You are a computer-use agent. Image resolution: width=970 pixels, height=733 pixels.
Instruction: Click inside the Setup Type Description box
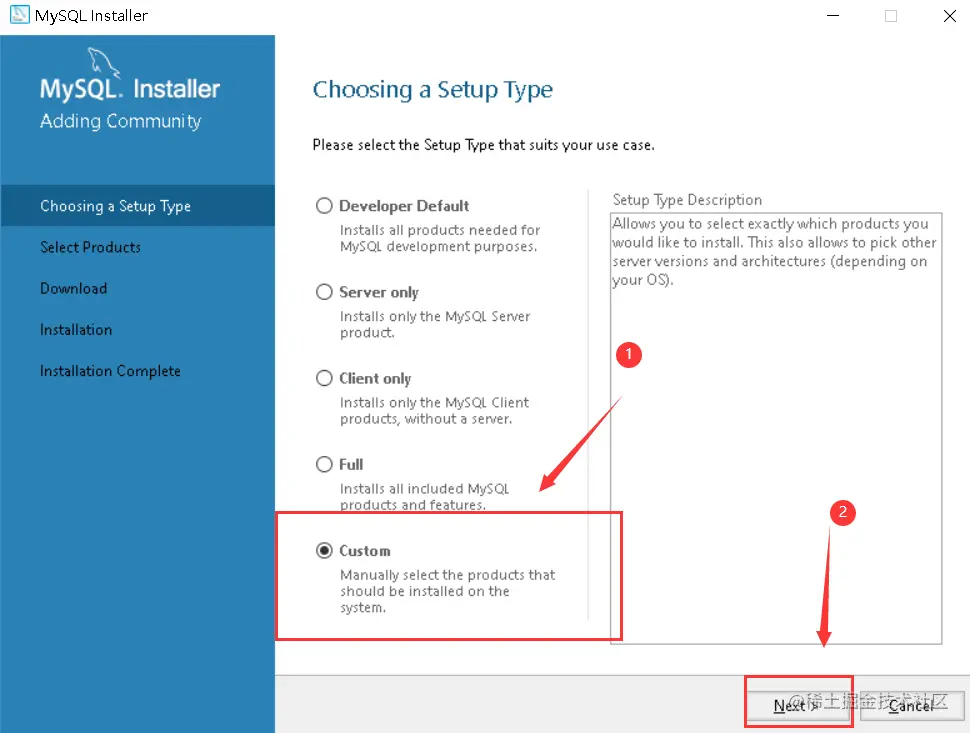776,428
